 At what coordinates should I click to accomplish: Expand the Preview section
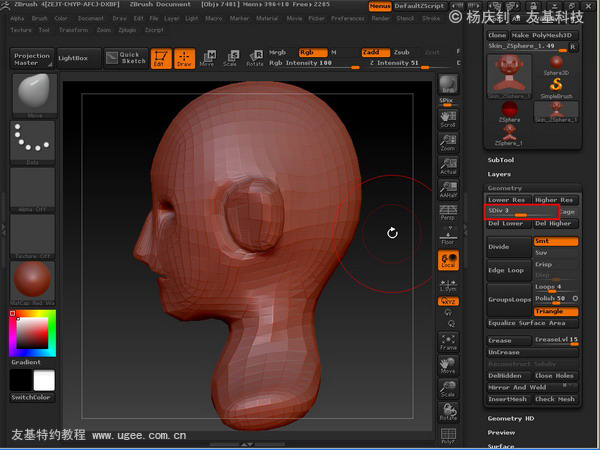click(x=501, y=433)
